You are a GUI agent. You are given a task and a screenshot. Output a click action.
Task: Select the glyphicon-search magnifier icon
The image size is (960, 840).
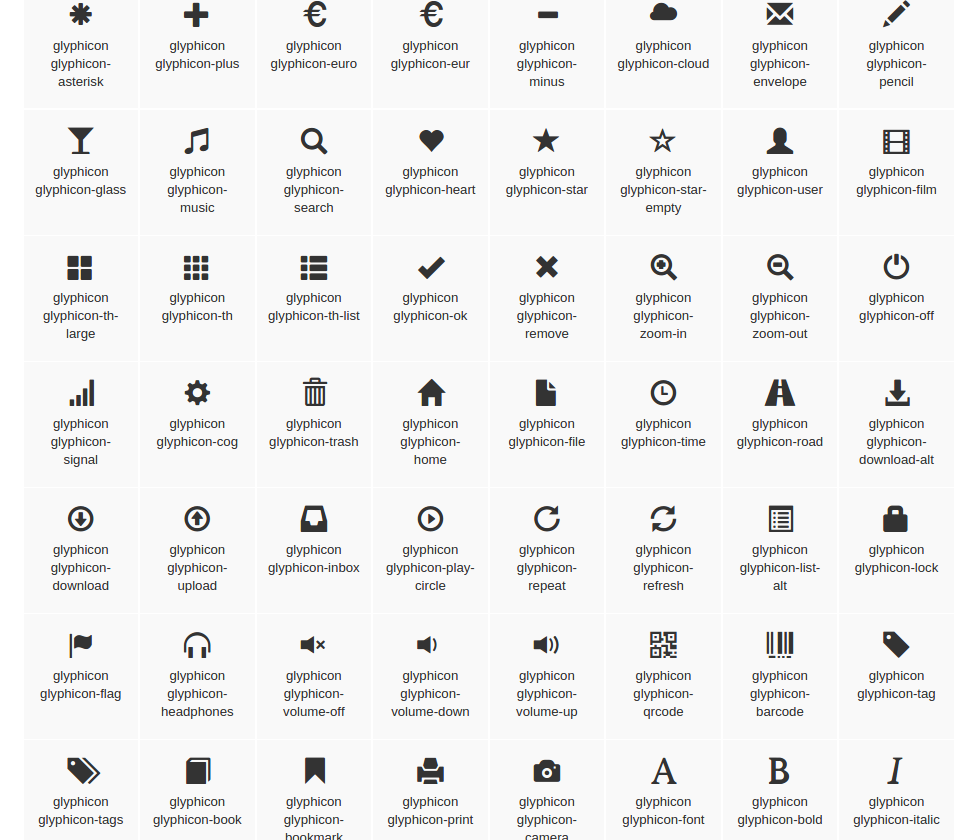coord(314,141)
